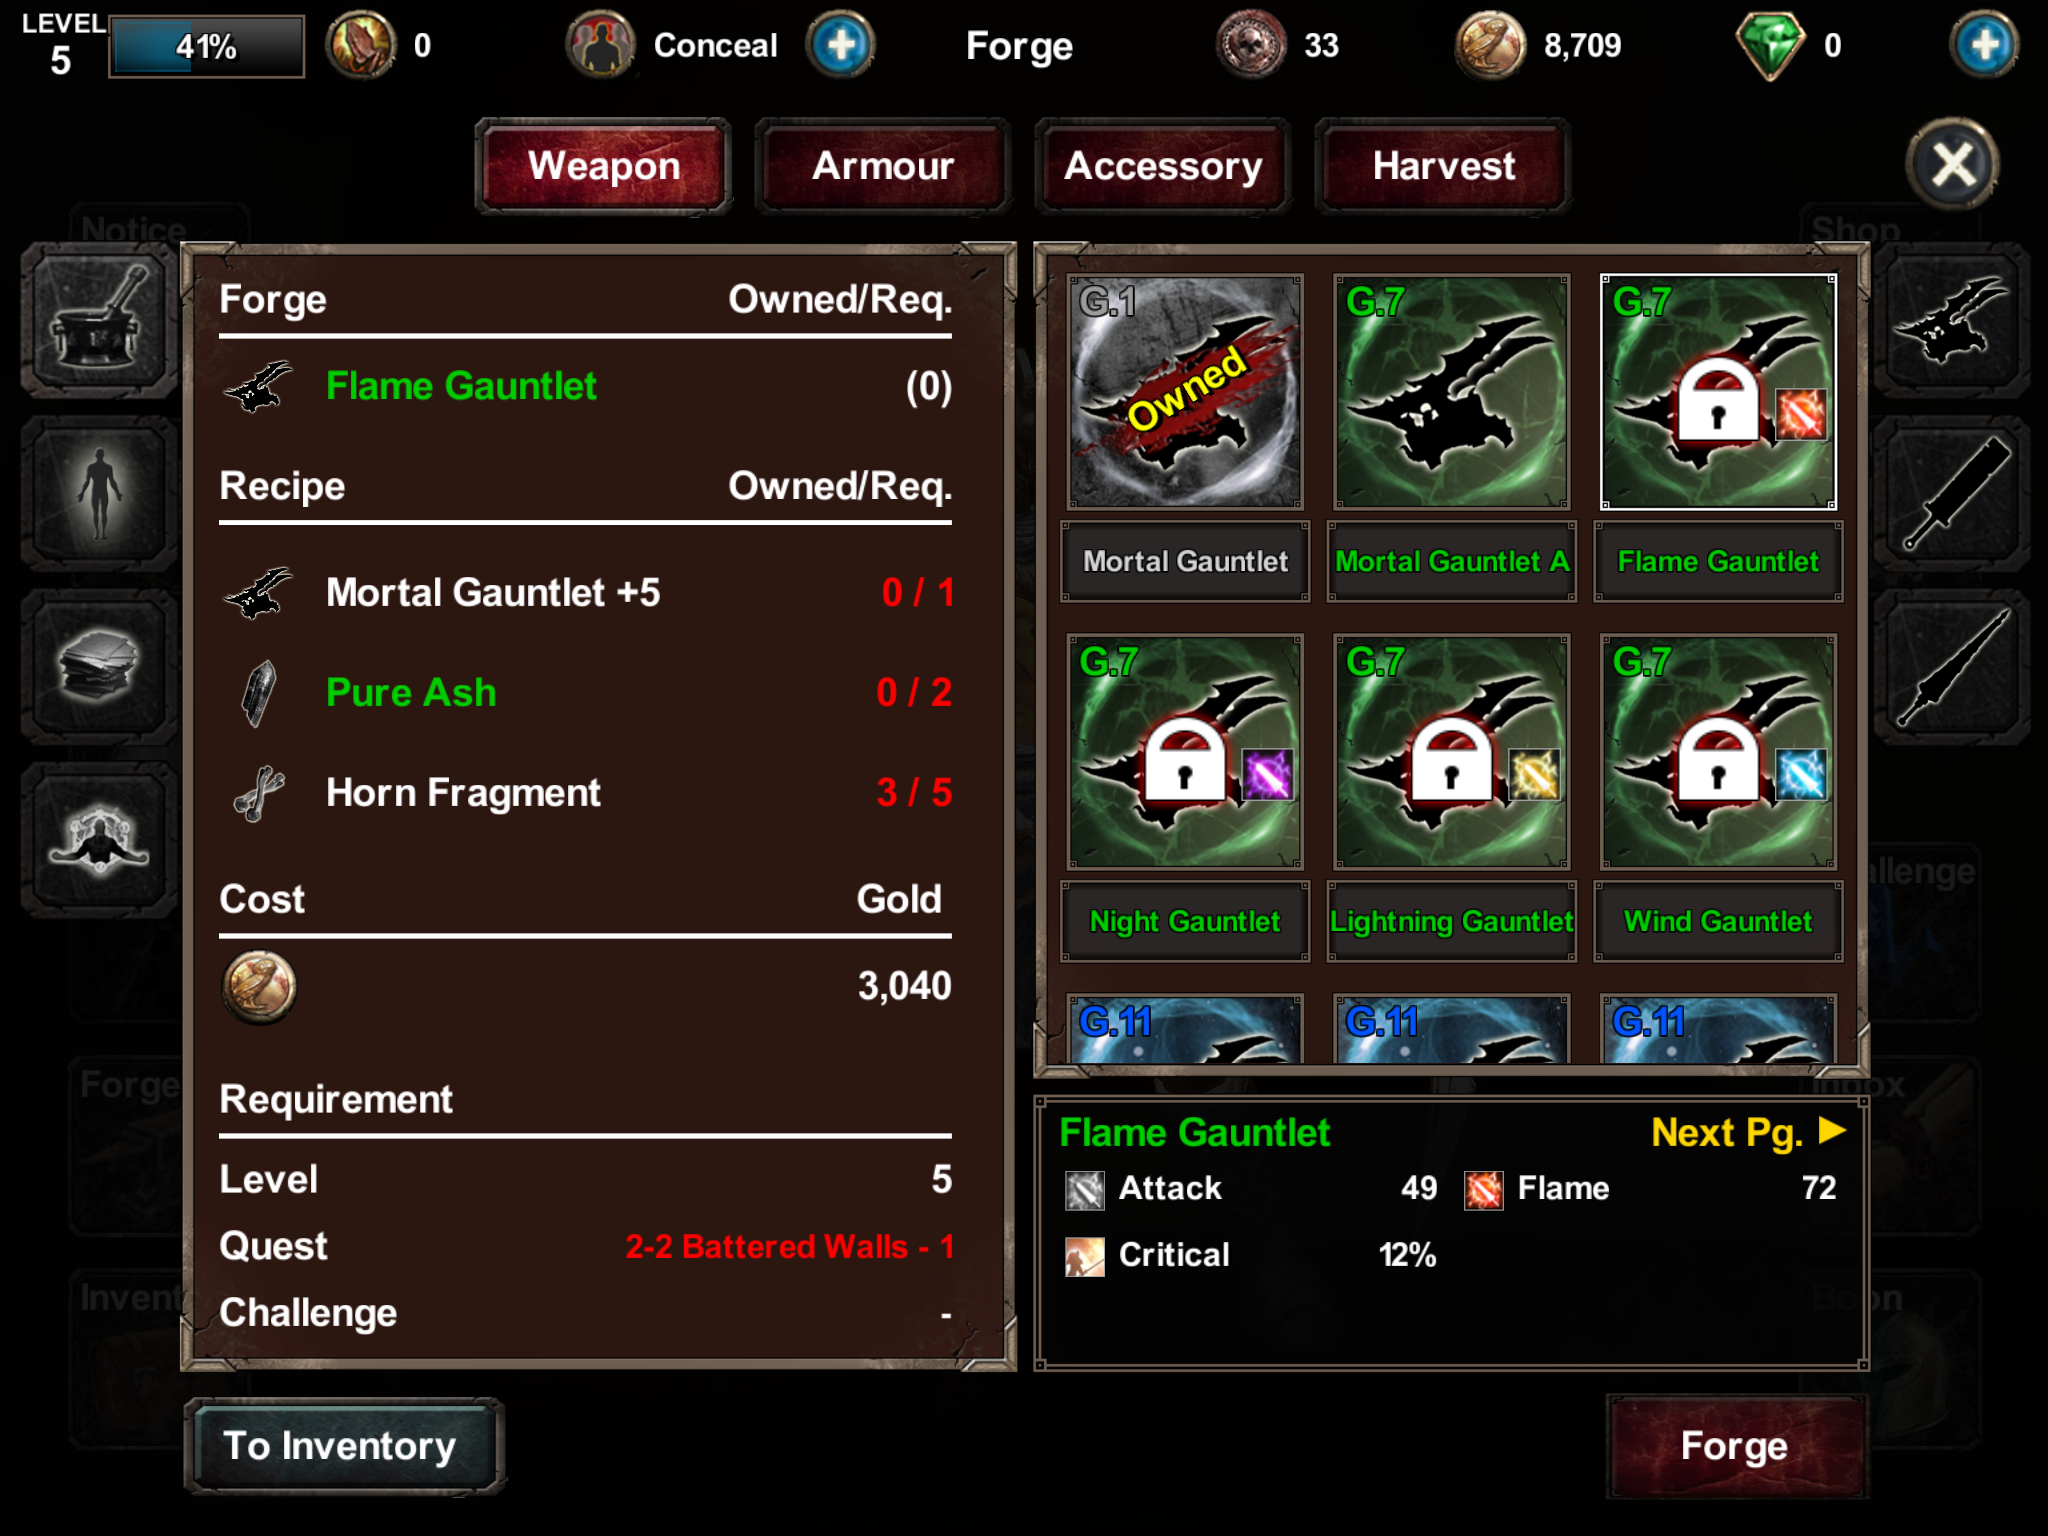The image size is (2048, 1536).
Task: Select the locked Night Gauntlet thumbnail
Action: pos(1185,752)
